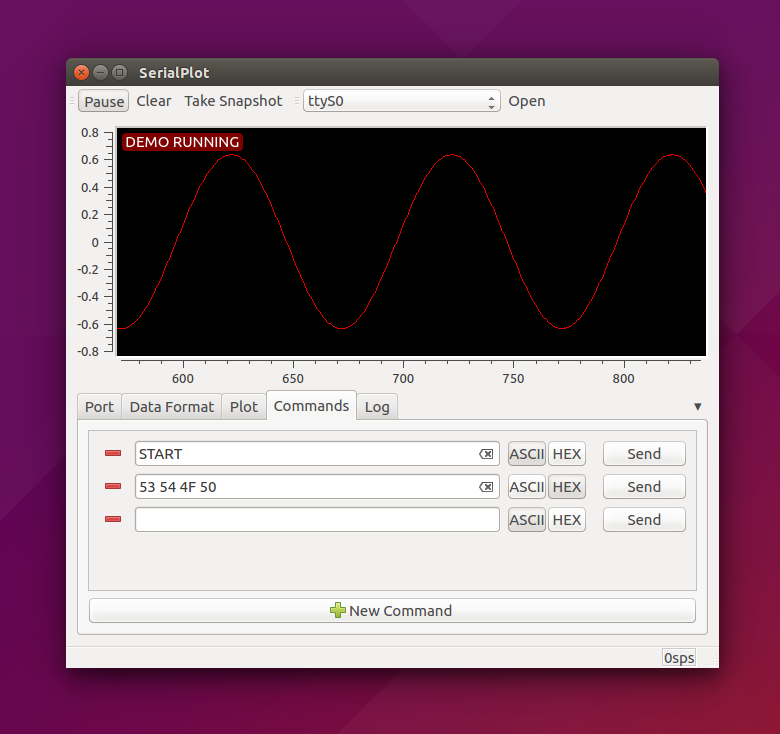Click the 0sps status bar indicator
780x734 pixels.
coord(679,657)
